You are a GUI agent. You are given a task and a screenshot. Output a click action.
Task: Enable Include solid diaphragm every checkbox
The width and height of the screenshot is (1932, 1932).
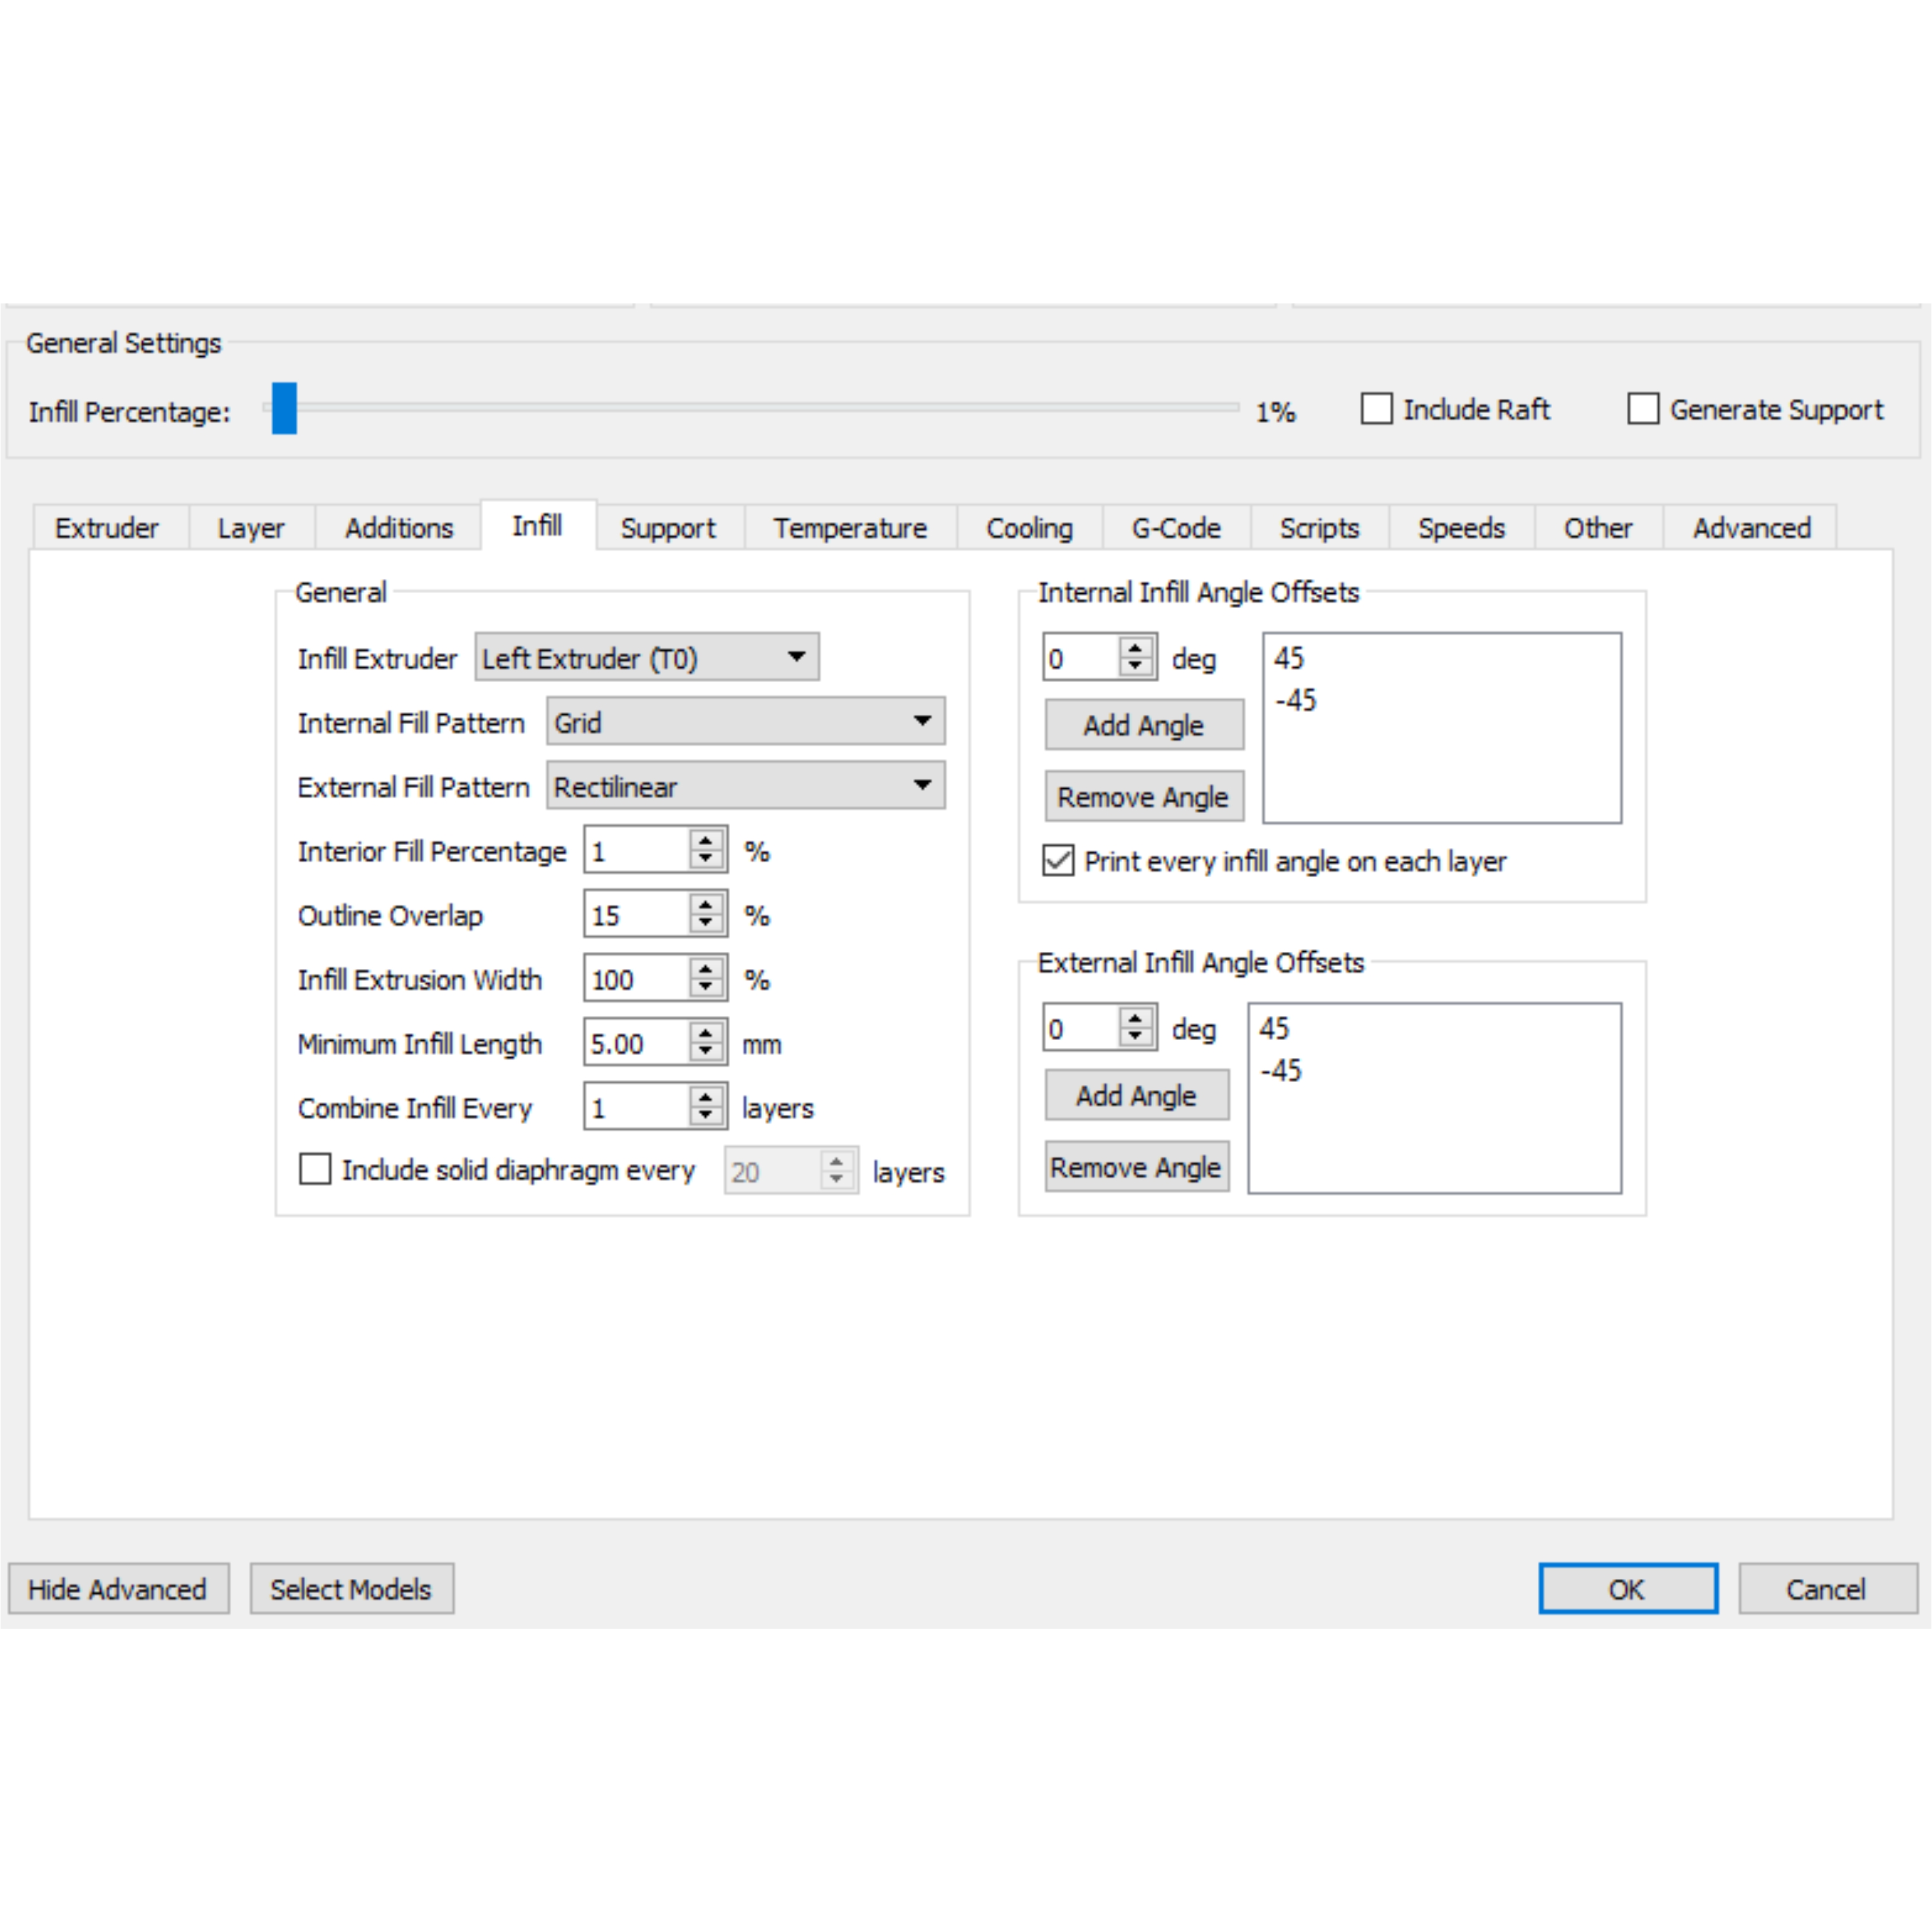pyautogui.click(x=315, y=1169)
